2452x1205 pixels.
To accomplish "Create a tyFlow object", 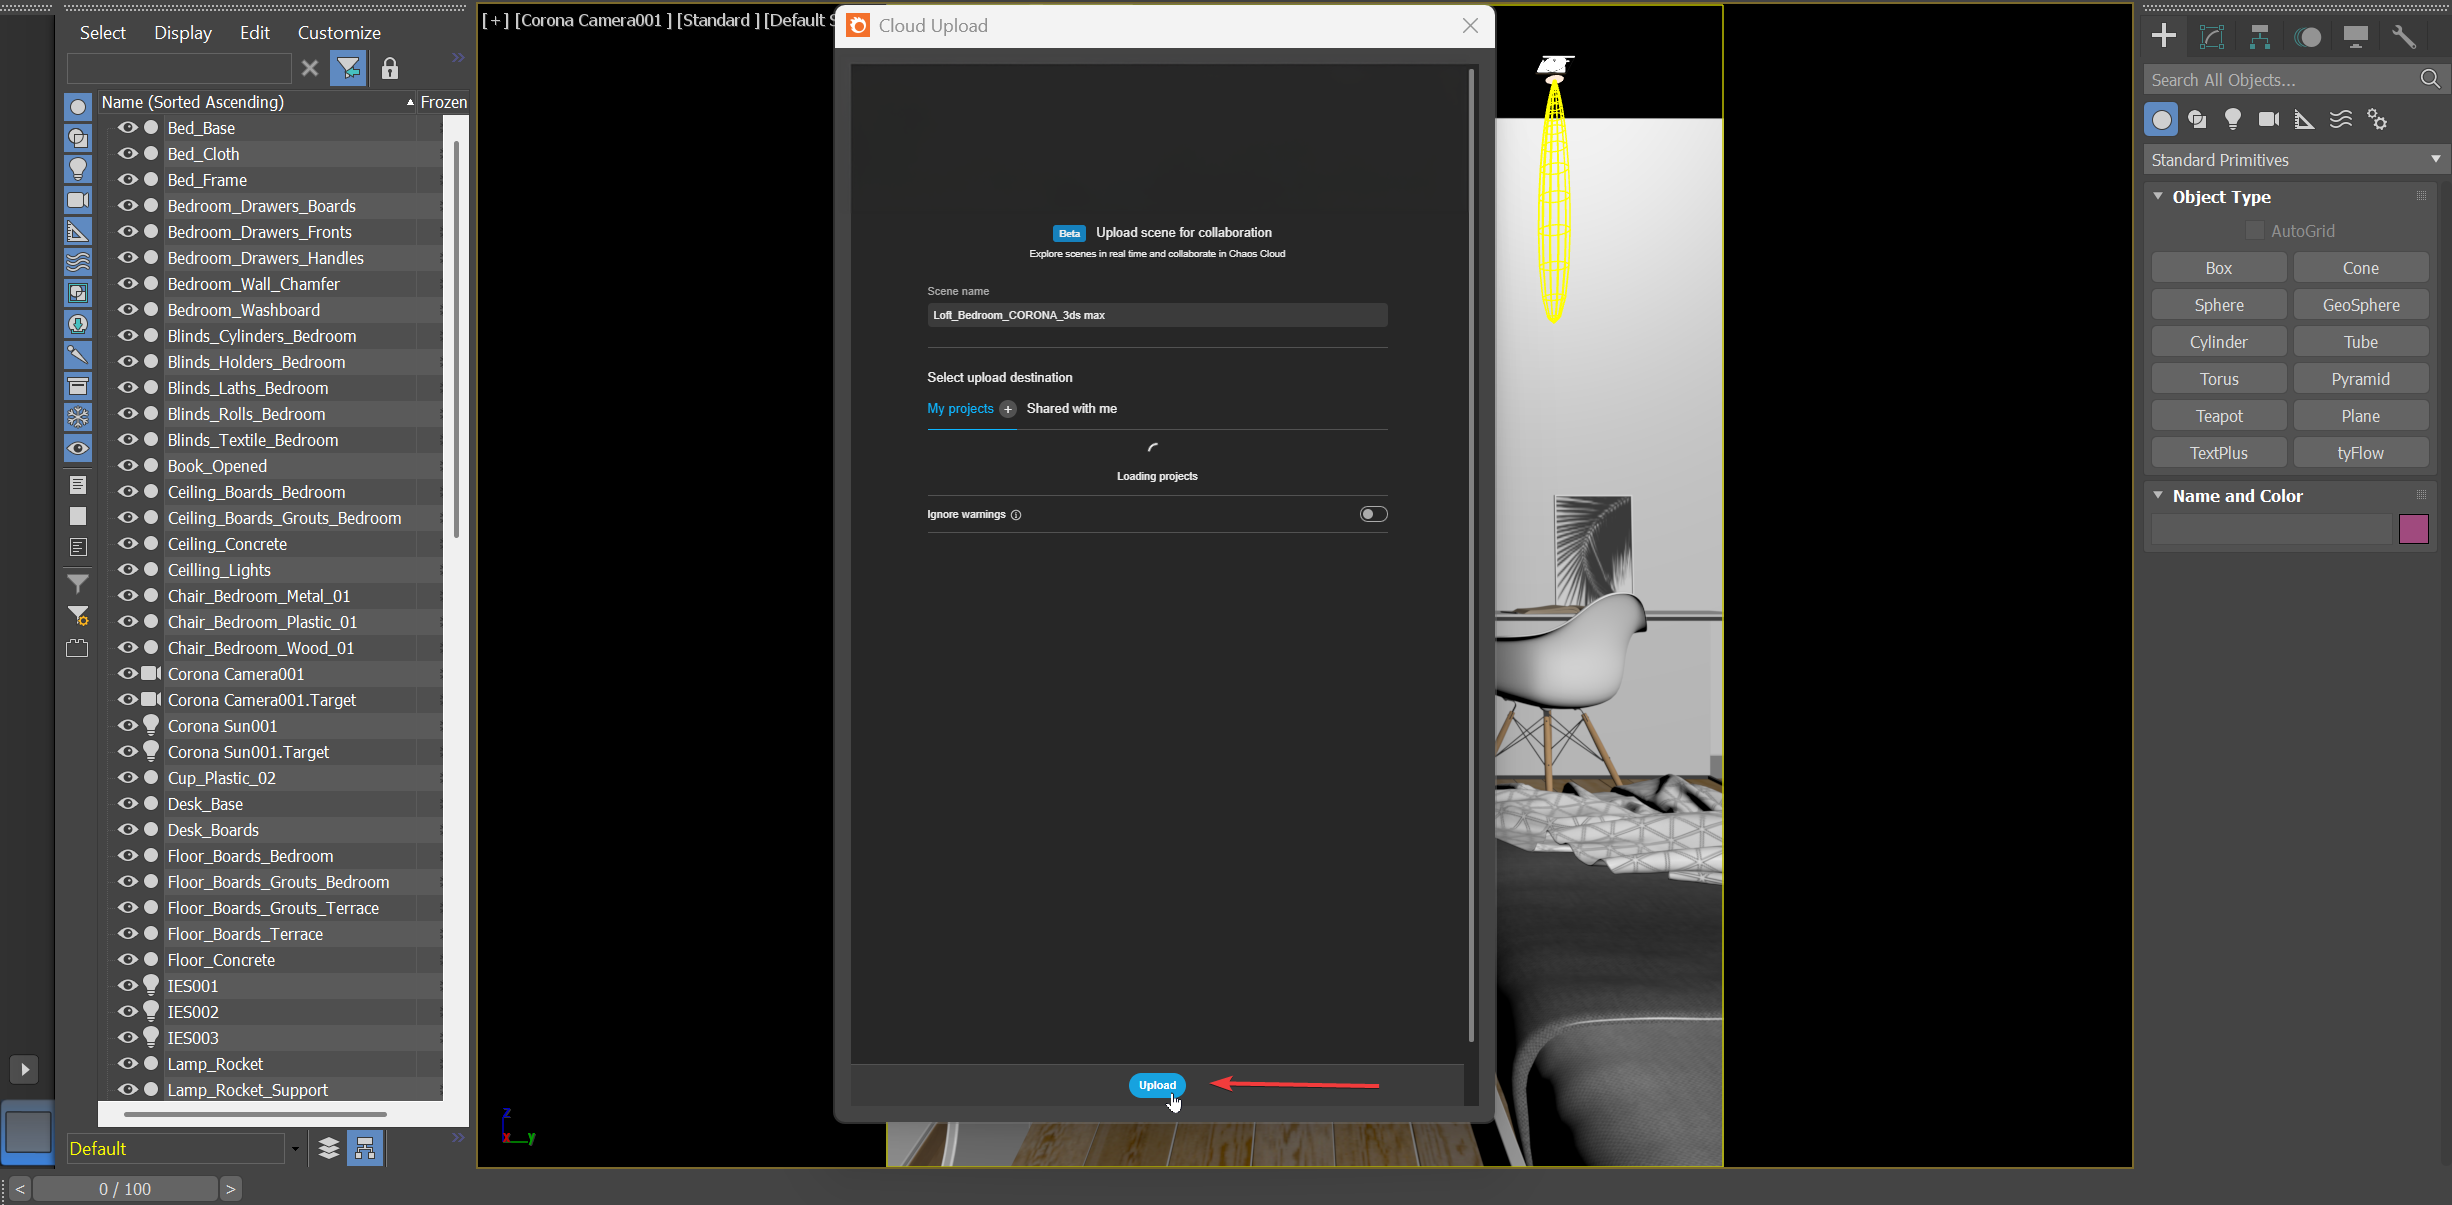I will tap(2360, 453).
